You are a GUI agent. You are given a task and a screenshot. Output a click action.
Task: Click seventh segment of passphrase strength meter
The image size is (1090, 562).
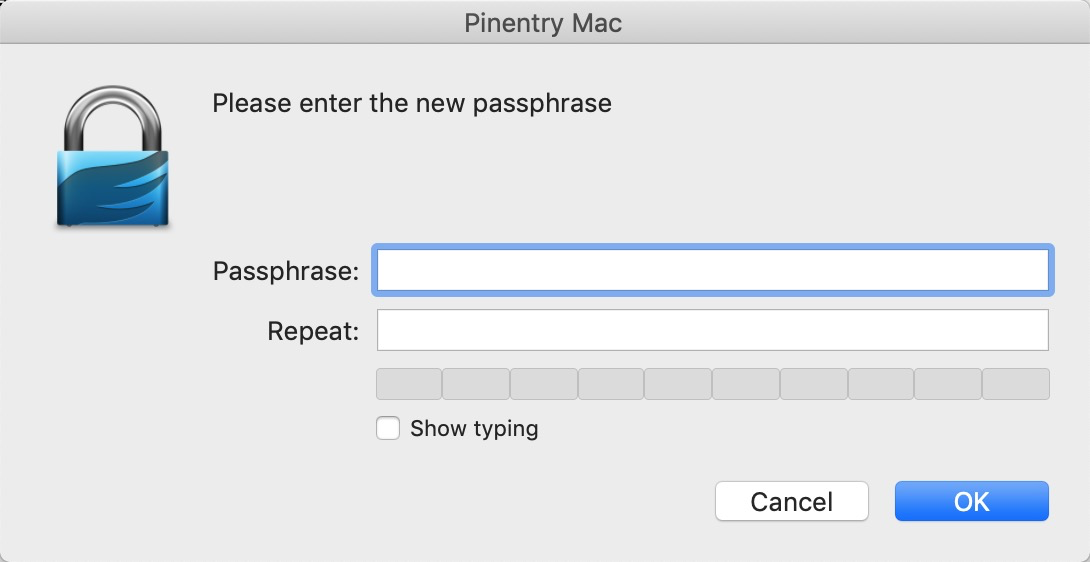tap(814, 384)
